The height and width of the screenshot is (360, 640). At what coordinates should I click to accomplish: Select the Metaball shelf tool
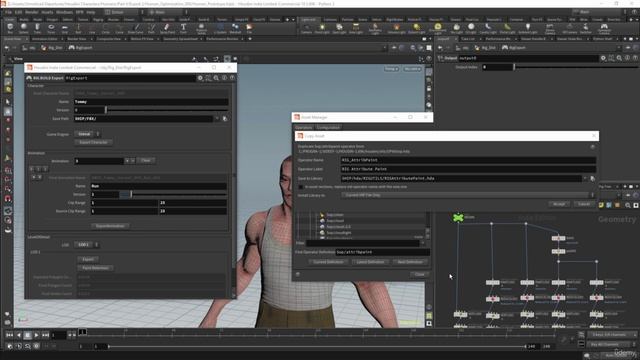pyautogui.click(x=235, y=28)
